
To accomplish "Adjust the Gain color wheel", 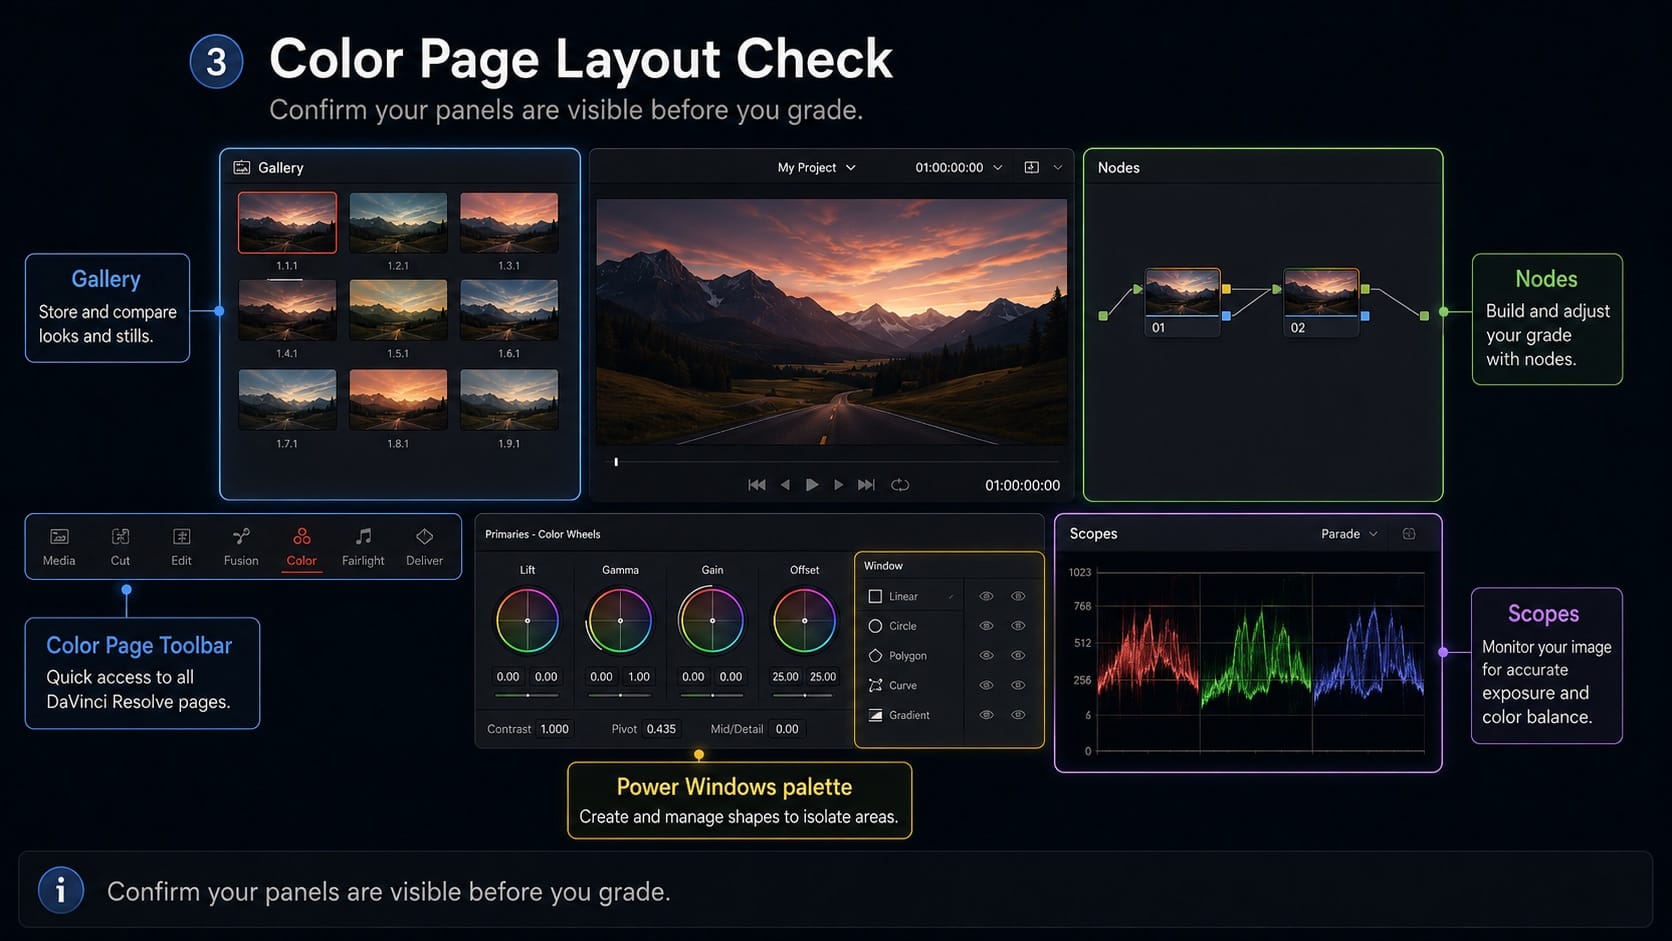I will tap(712, 620).
